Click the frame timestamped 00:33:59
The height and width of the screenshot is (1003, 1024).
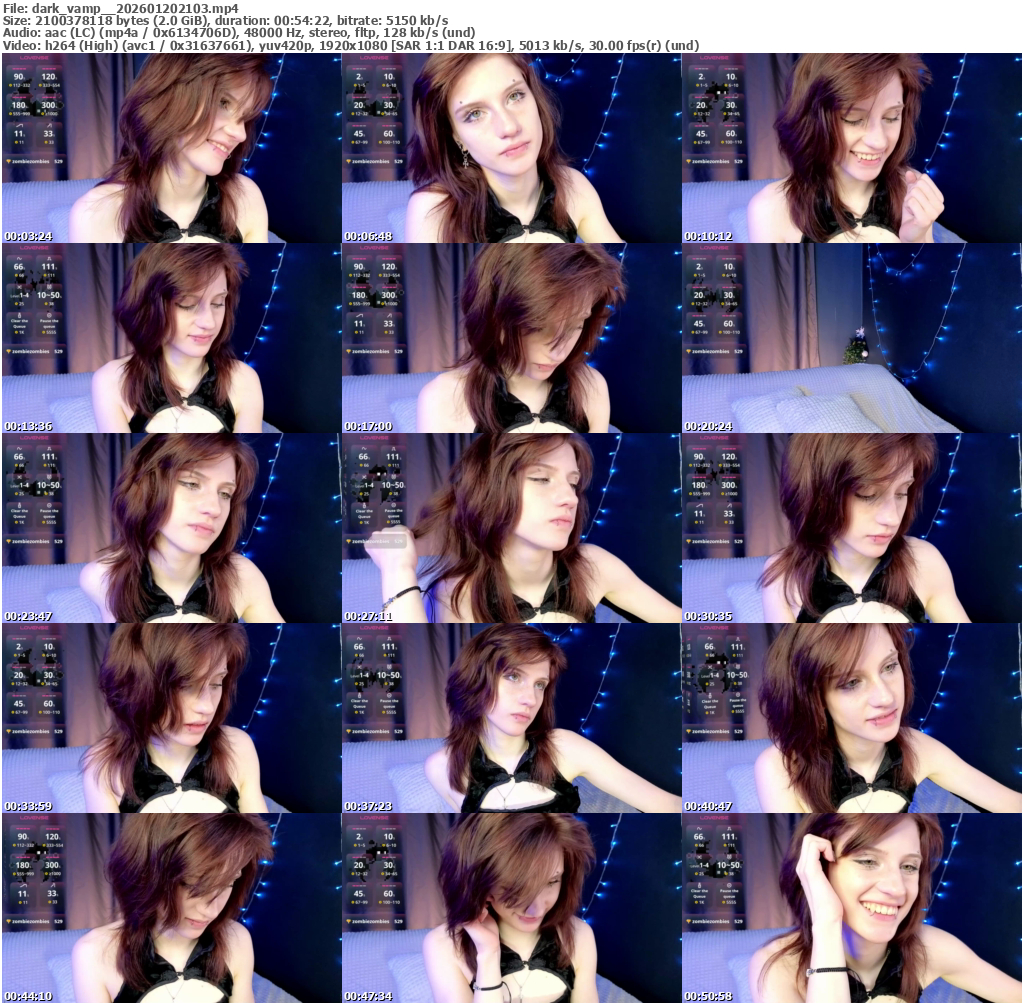coord(171,718)
